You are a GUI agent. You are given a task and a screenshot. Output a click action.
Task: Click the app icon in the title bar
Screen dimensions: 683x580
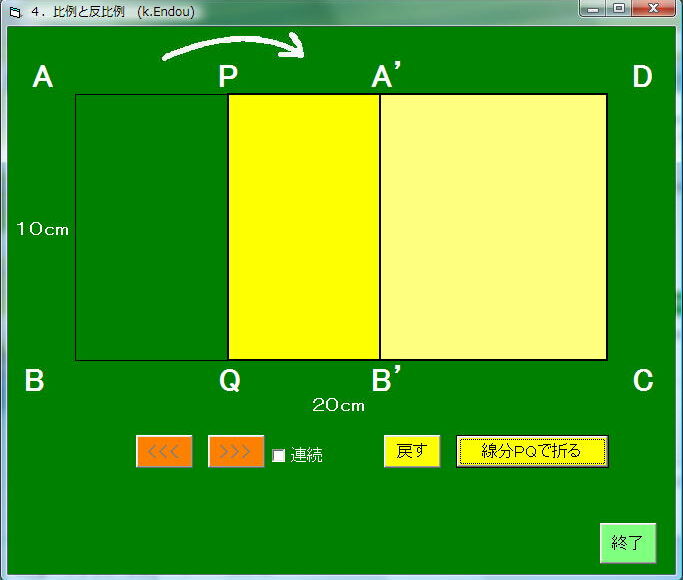click(15, 12)
